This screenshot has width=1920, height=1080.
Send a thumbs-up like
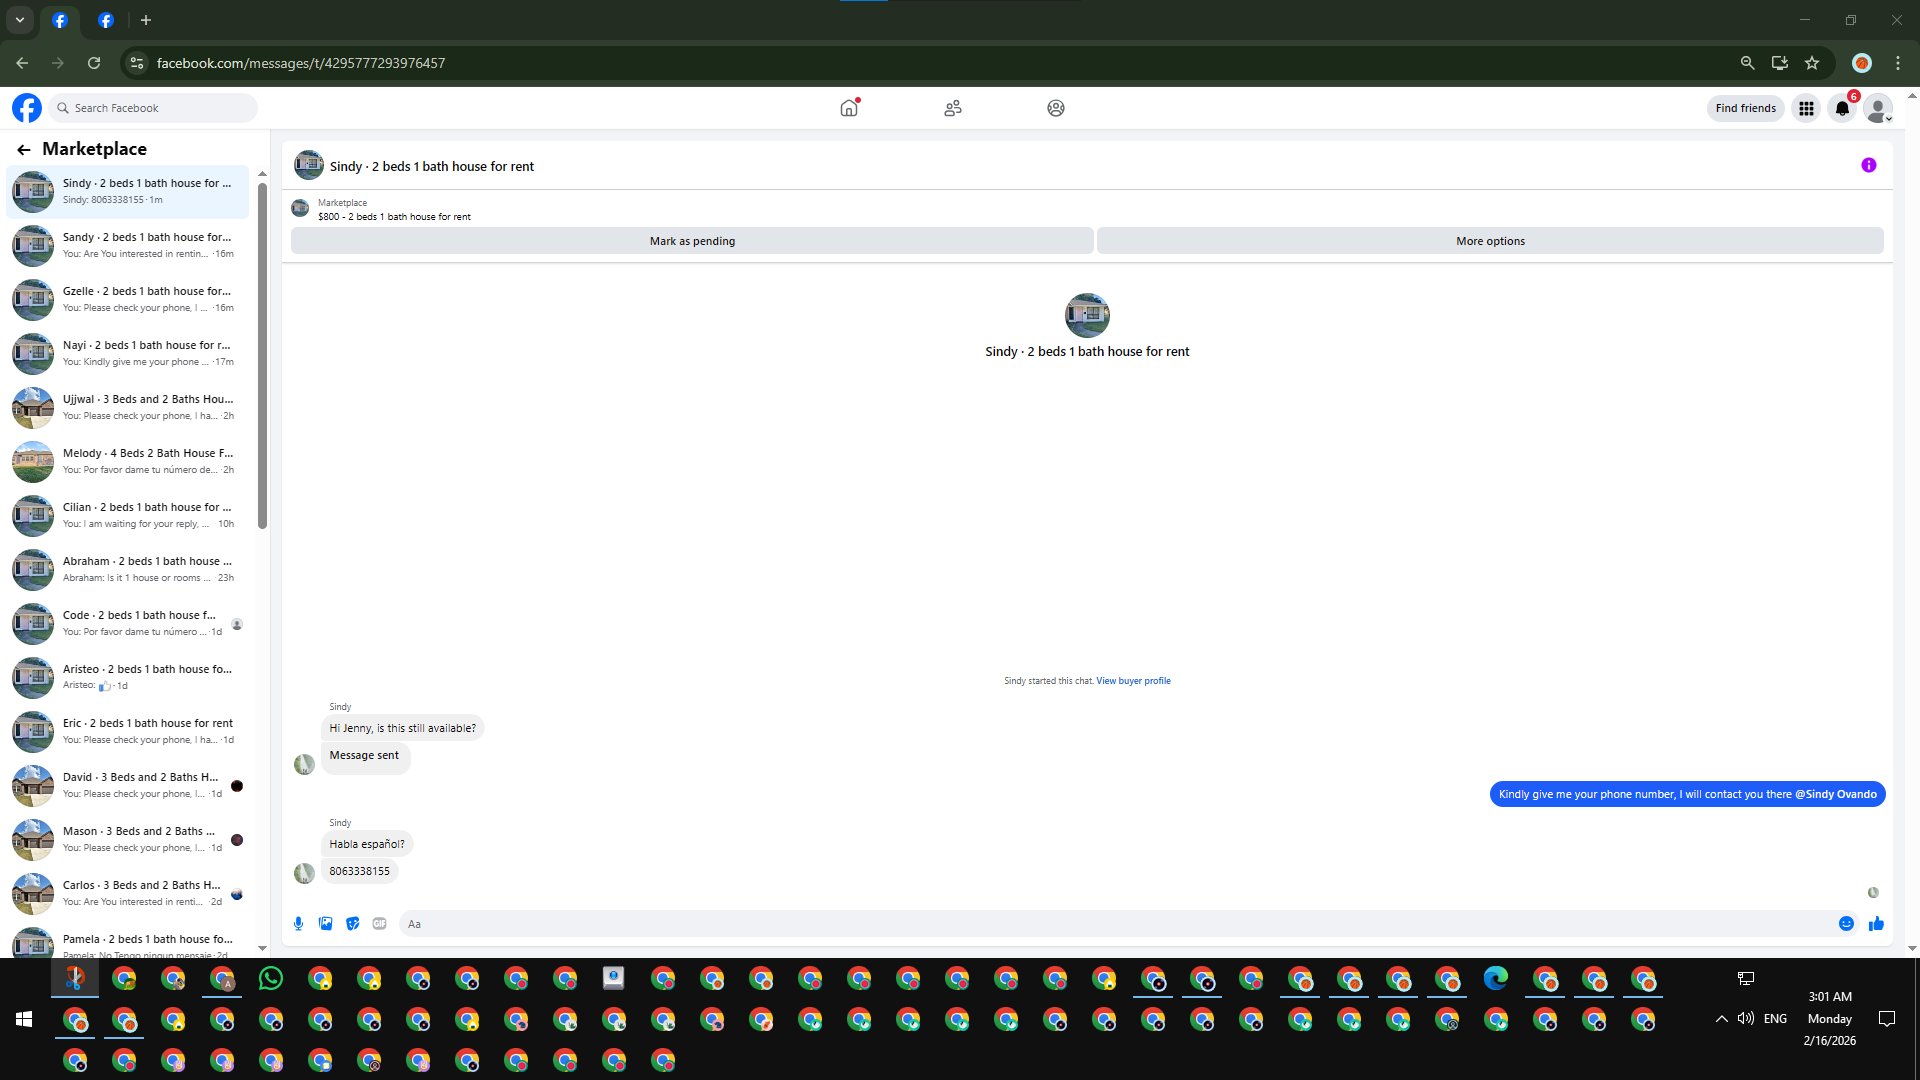1876,924
